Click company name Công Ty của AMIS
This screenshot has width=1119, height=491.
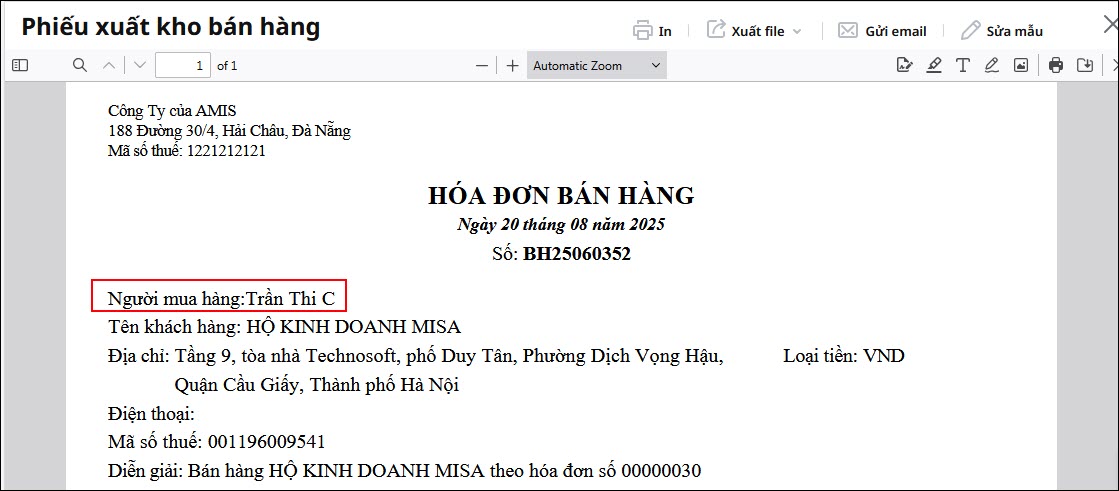pyautogui.click(x=172, y=111)
